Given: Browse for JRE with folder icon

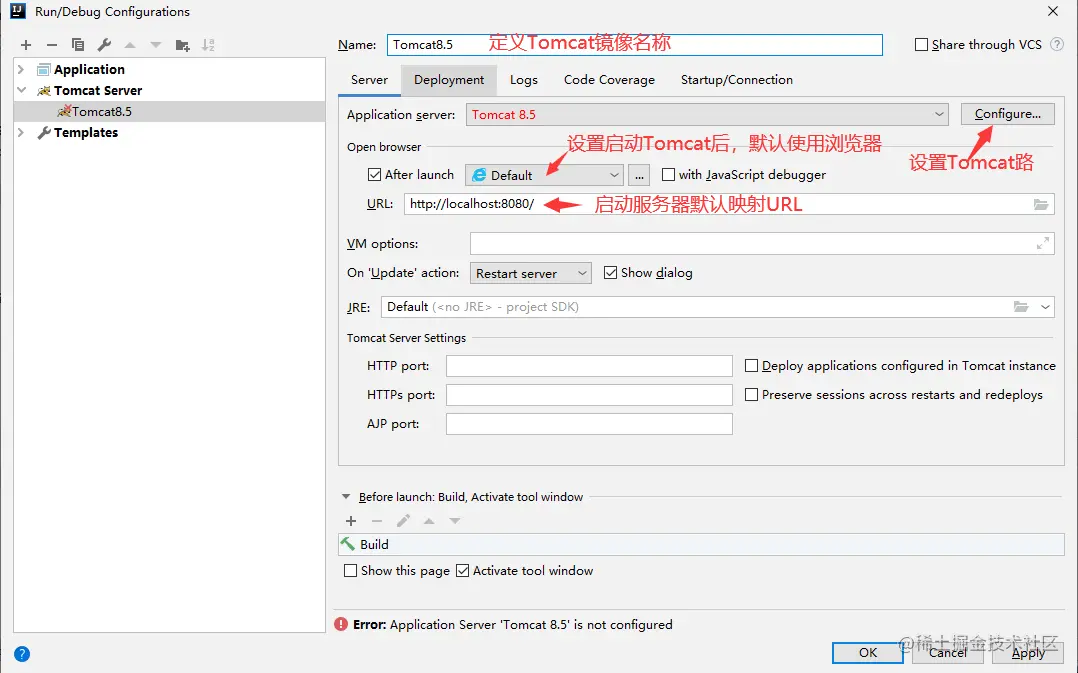Looking at the screenshot, I should [x=1021, y=307].
